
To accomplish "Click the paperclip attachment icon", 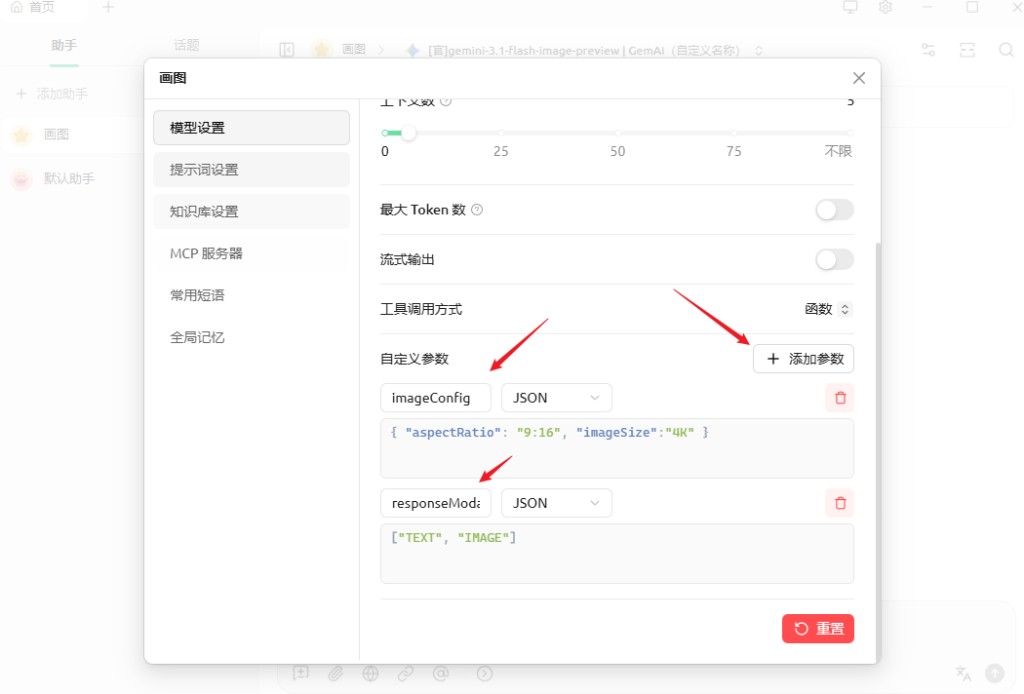I will (x=336, y=674).
